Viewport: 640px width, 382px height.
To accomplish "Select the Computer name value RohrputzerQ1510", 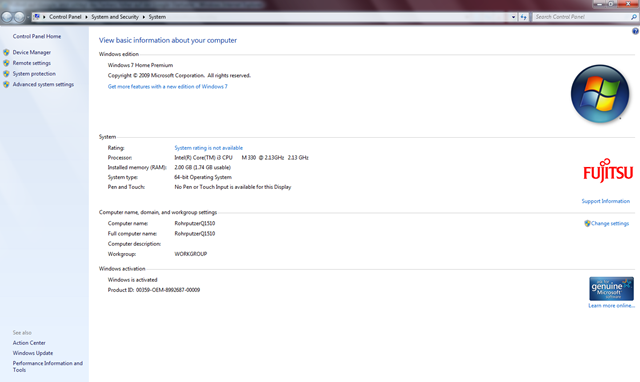I will click(195, 223).
